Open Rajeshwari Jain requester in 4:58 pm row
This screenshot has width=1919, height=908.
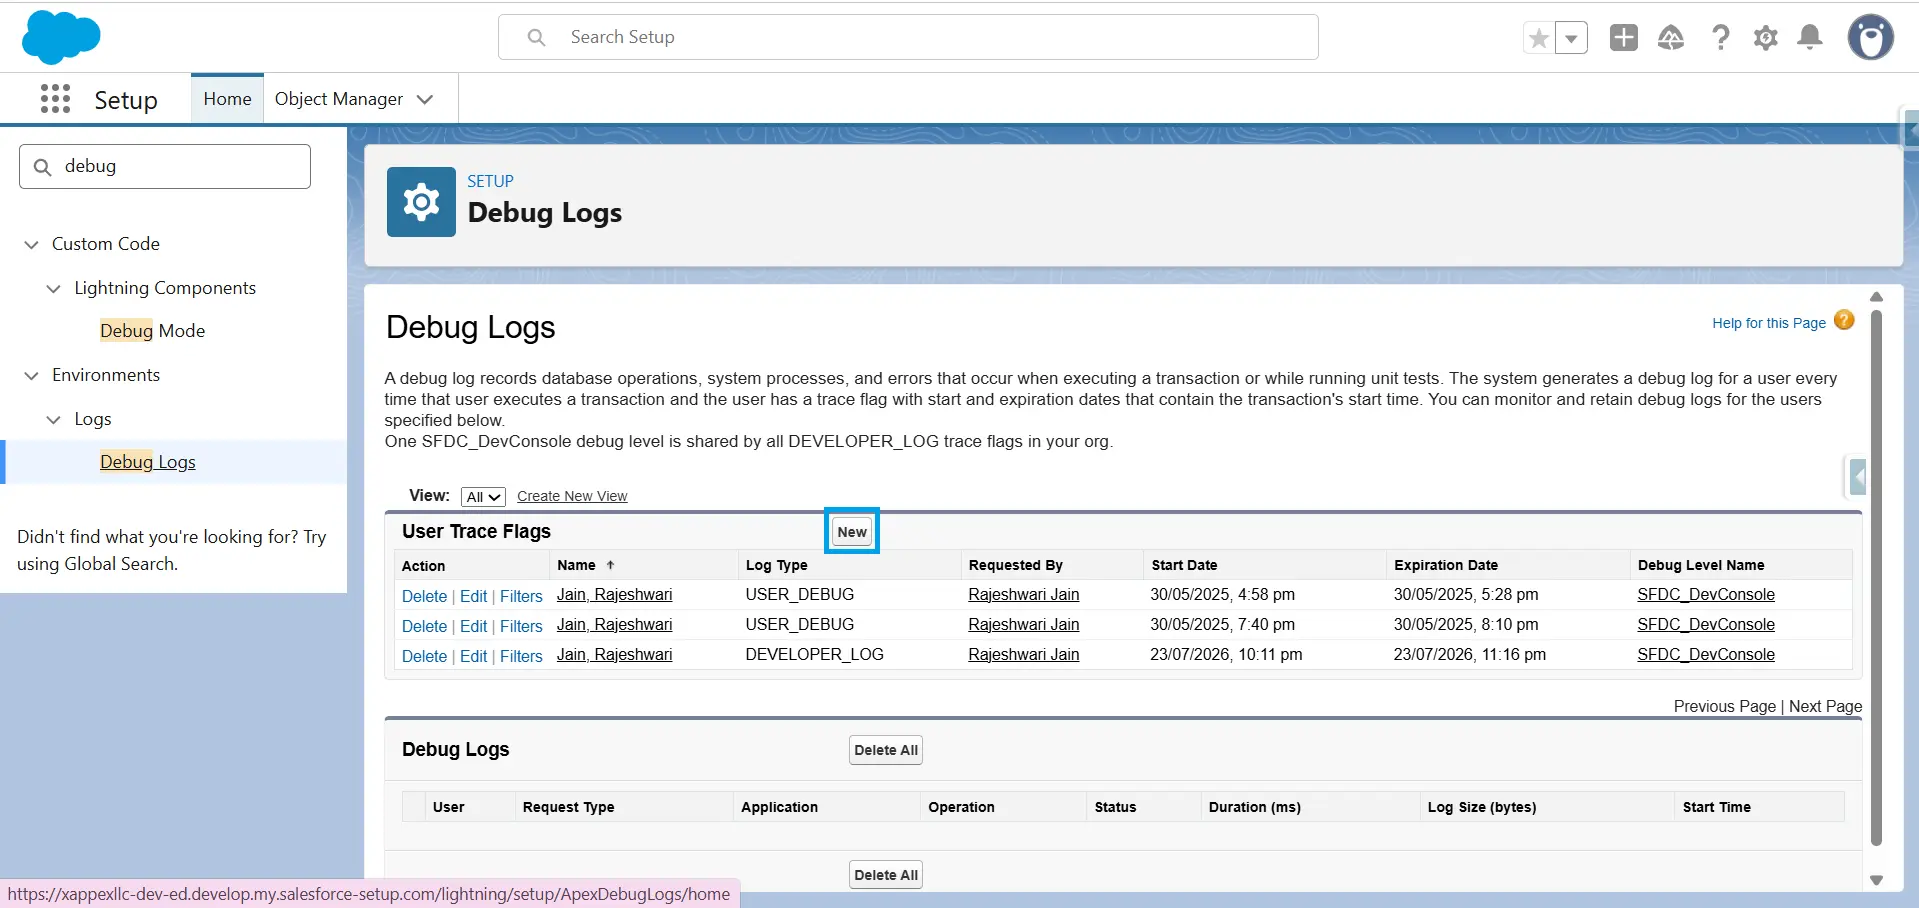pyautogui.click(x=1024, y=594)
